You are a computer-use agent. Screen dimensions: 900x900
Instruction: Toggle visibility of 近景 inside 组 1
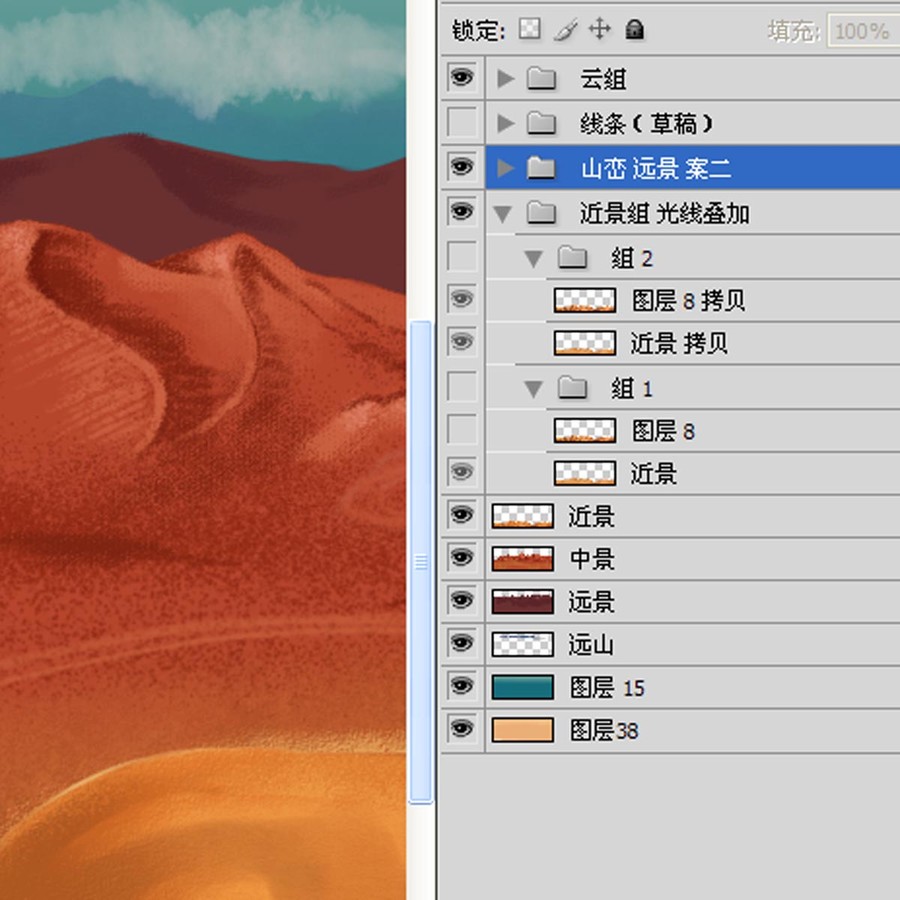462,472
